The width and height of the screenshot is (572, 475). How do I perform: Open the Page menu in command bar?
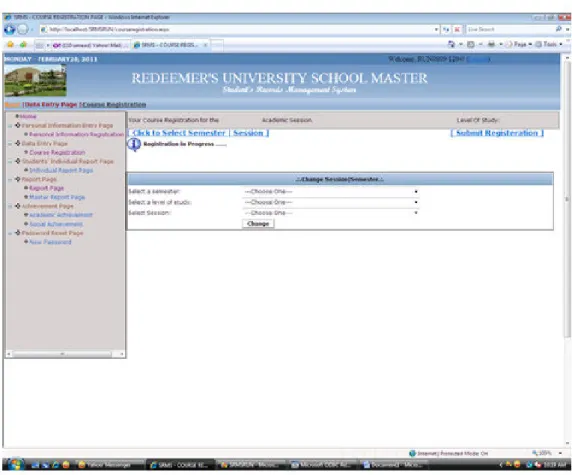(519, 44)
